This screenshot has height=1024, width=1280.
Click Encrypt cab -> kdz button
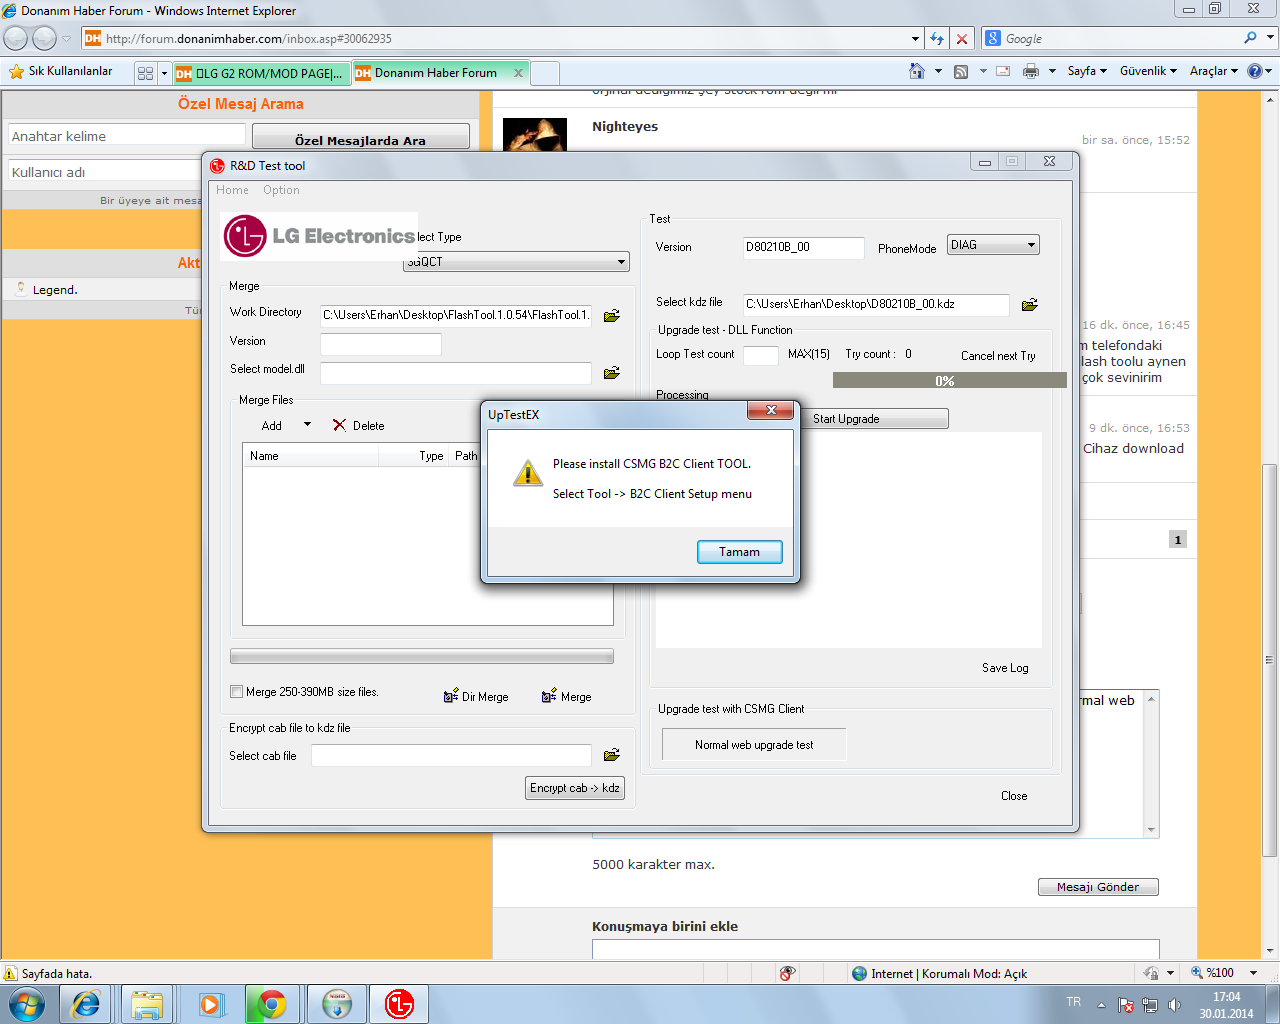575,788
